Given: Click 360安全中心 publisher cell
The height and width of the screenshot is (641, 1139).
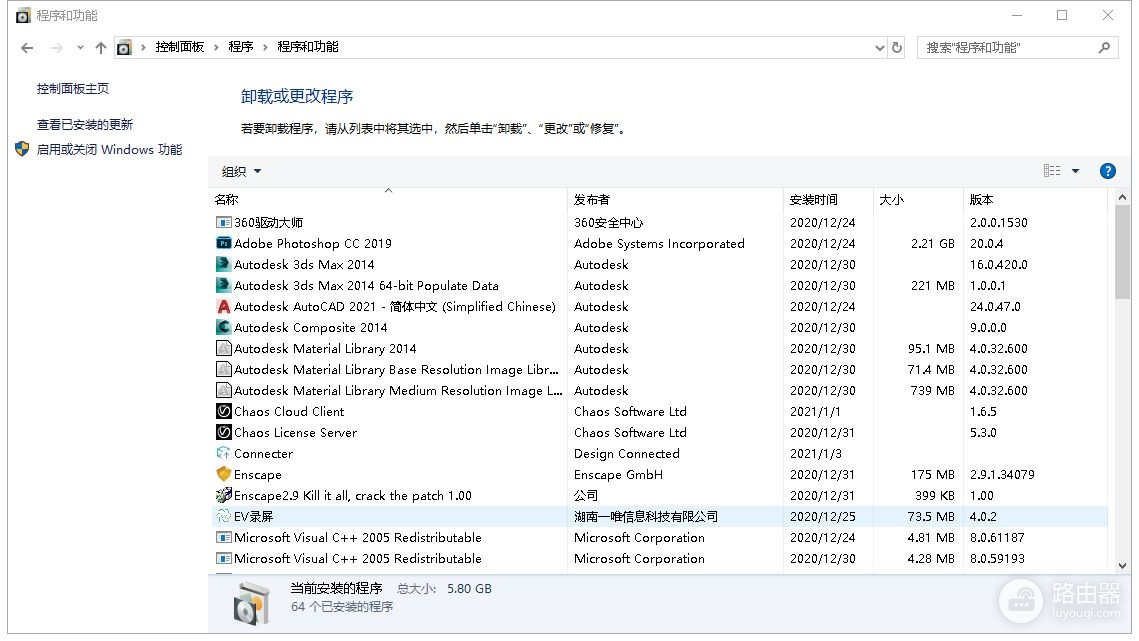Looking at the screenshot, I should tap(609, 222).
